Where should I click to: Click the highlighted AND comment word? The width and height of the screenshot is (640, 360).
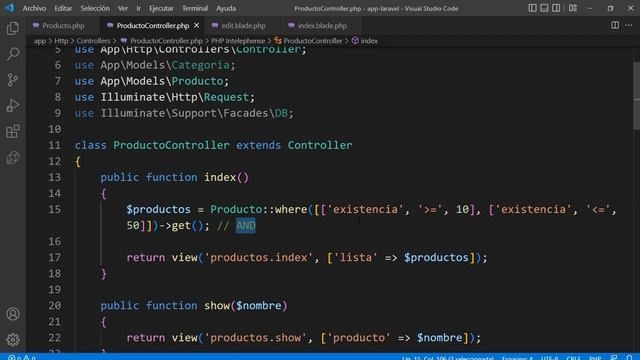click(x=246, y=225)
